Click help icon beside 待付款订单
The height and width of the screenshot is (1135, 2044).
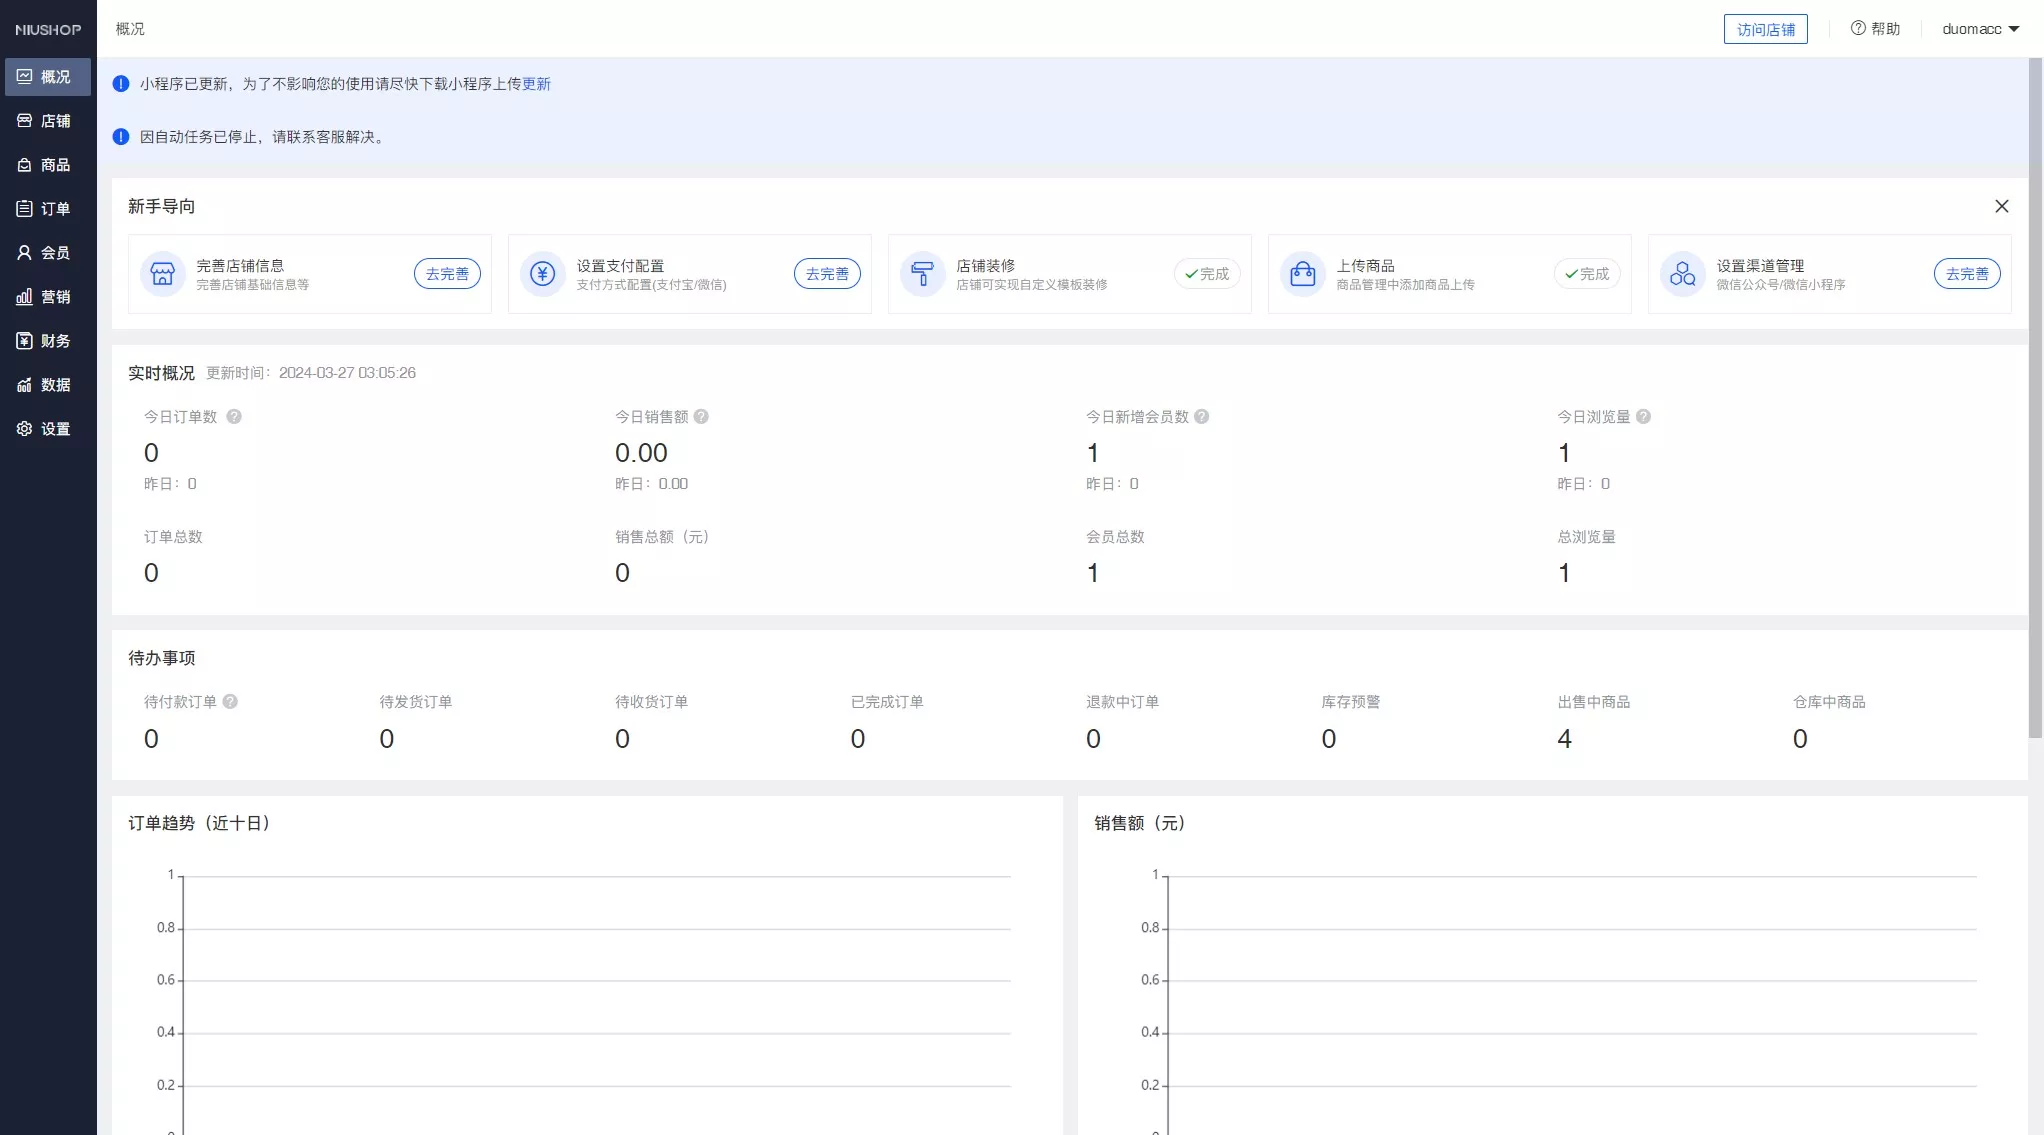[230, 702]
